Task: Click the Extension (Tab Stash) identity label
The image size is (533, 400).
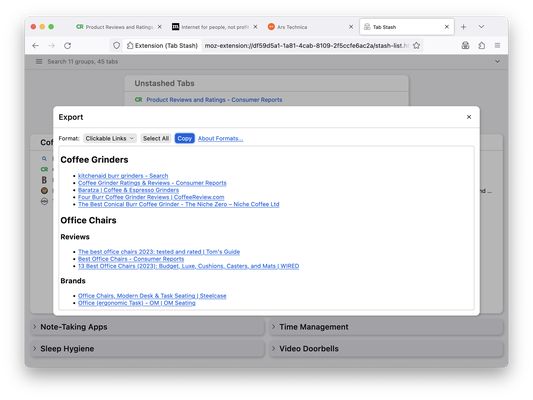Action: coord(162,46)
